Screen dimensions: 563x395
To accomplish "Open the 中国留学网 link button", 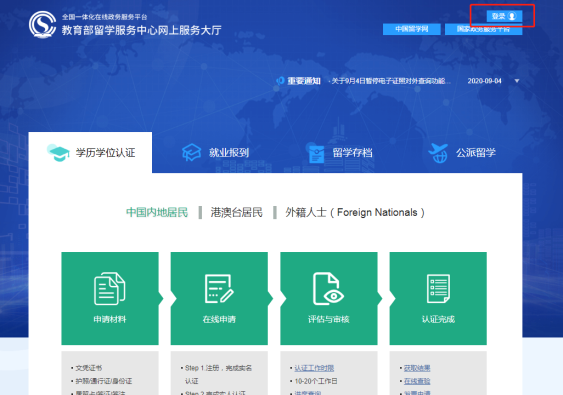I will tap(411, 29).
